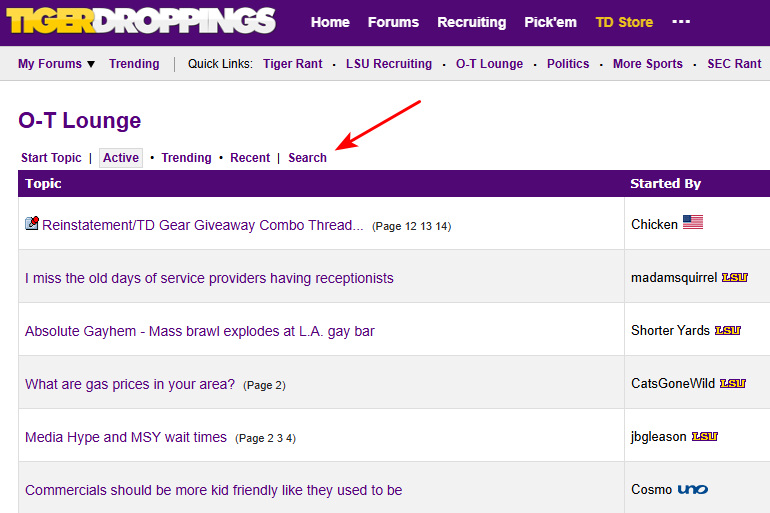The image size is (770, 513).
Task: Open Trending in the quick links bar
Action: click(134, 64)
